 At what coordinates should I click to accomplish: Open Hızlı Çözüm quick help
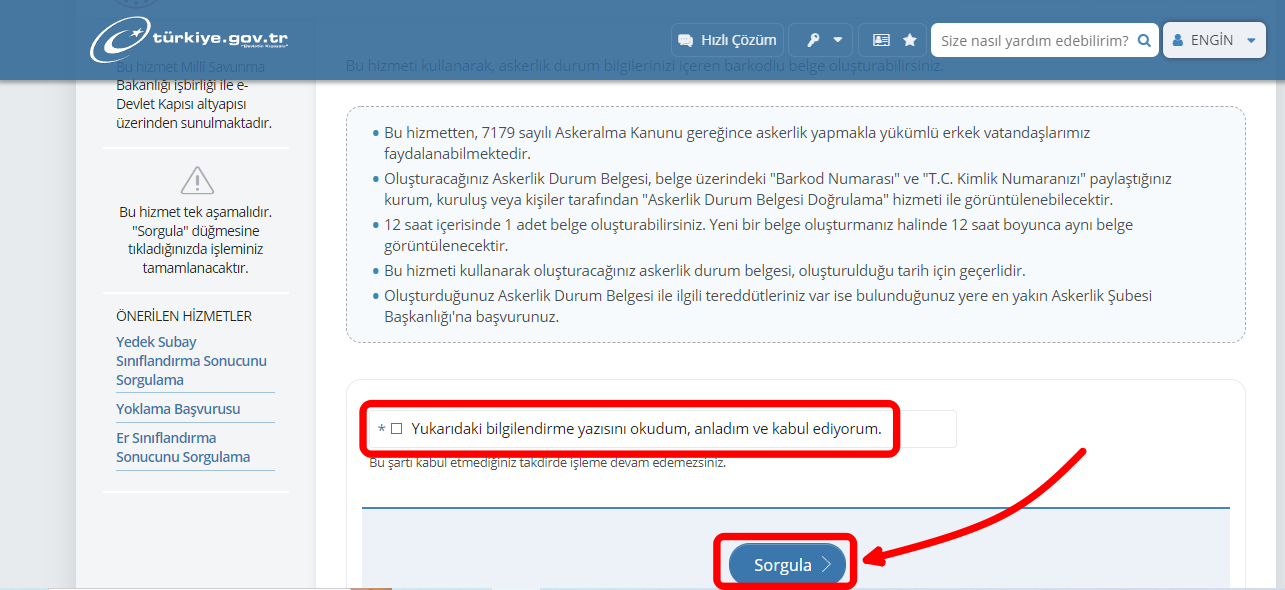(x=727, y=40)
